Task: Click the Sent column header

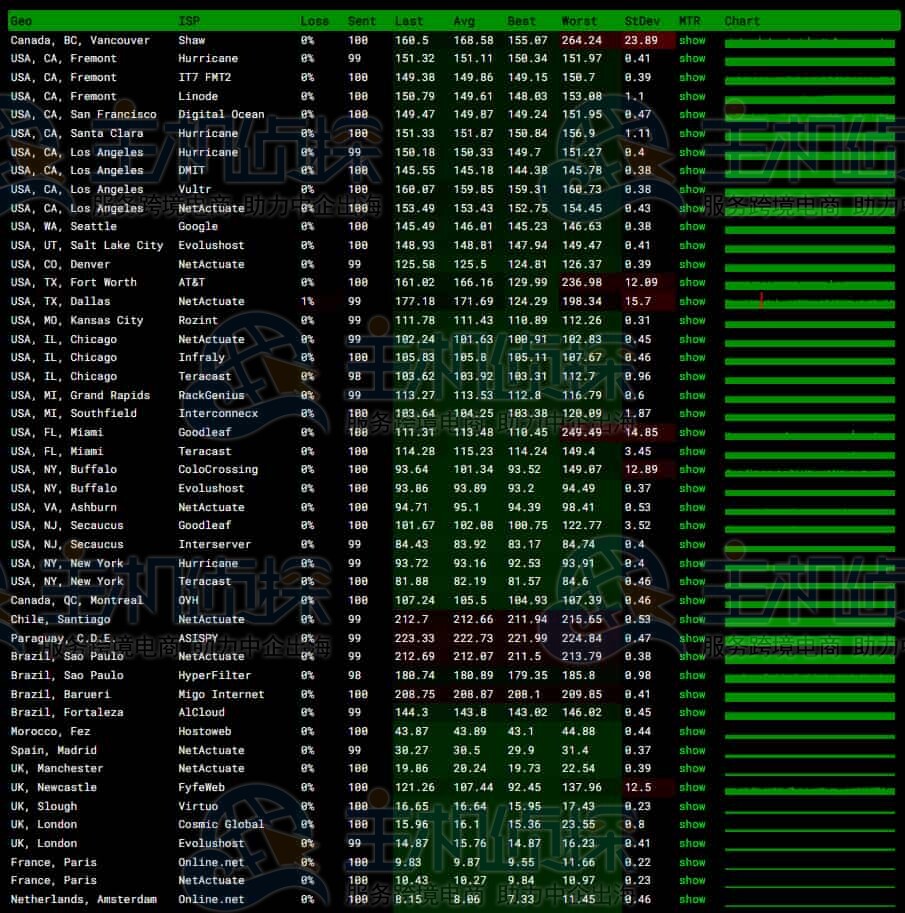Action: (362, 21)
